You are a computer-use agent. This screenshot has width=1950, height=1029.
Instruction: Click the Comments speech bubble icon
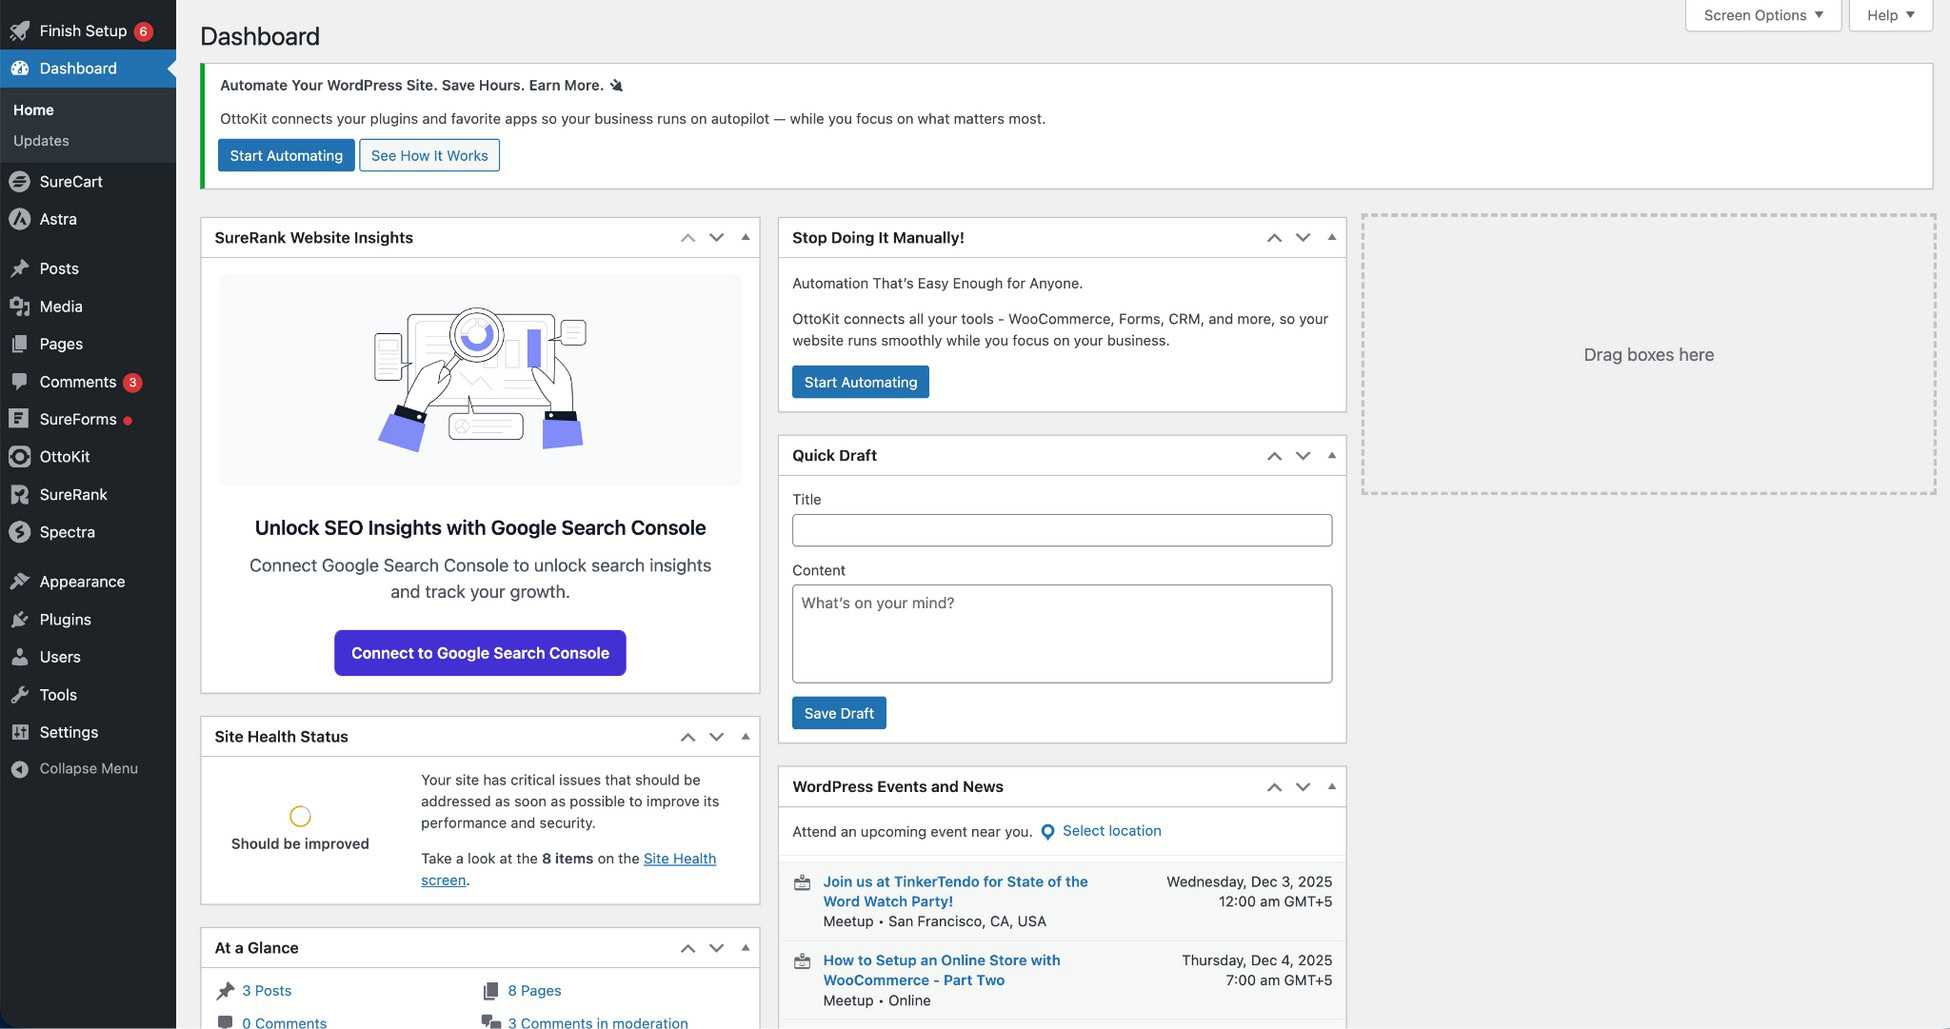tap(21, 381)
